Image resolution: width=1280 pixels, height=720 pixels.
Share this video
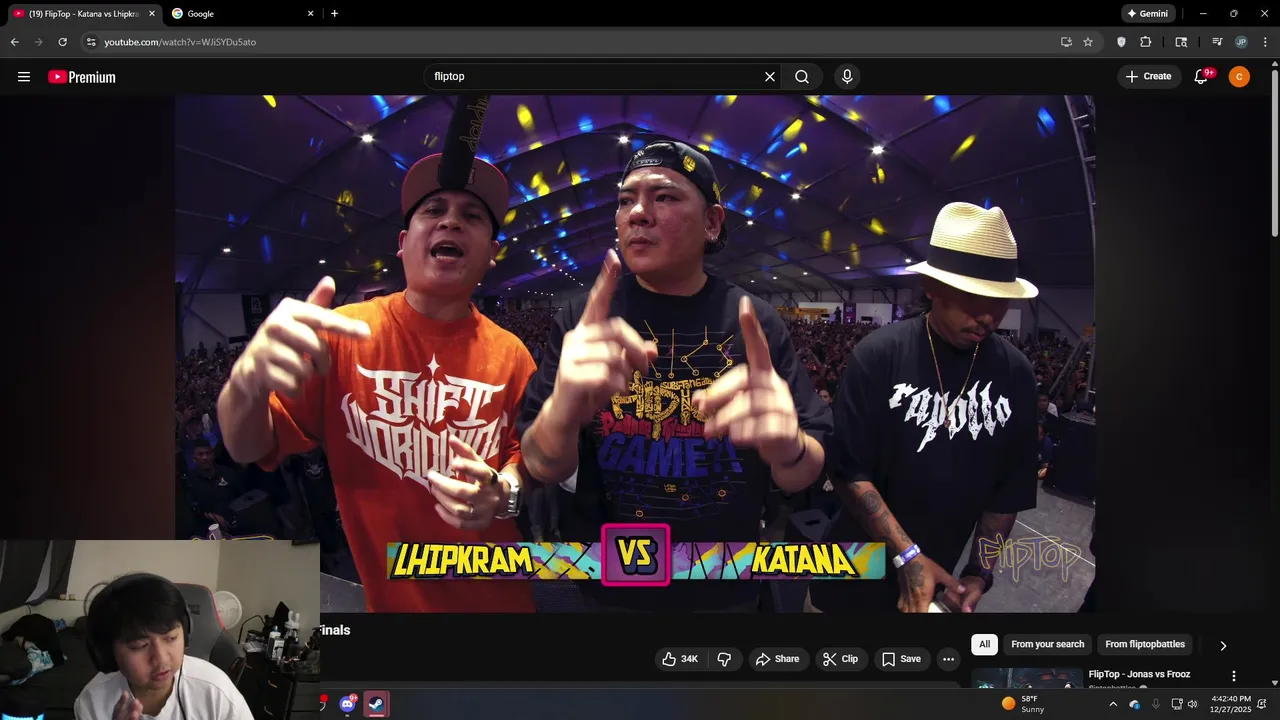coord(777,659)
